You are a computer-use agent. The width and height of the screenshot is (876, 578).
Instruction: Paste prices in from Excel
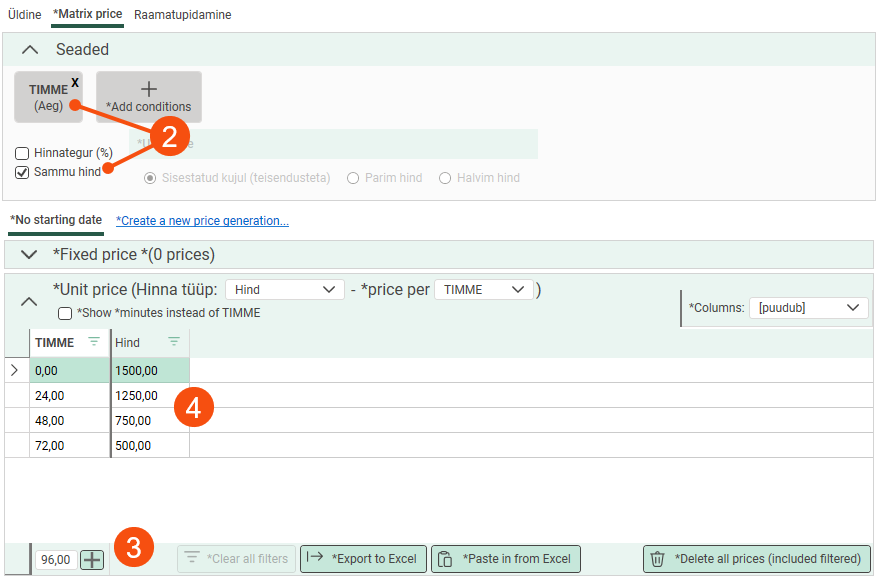[x=505, y=559]
